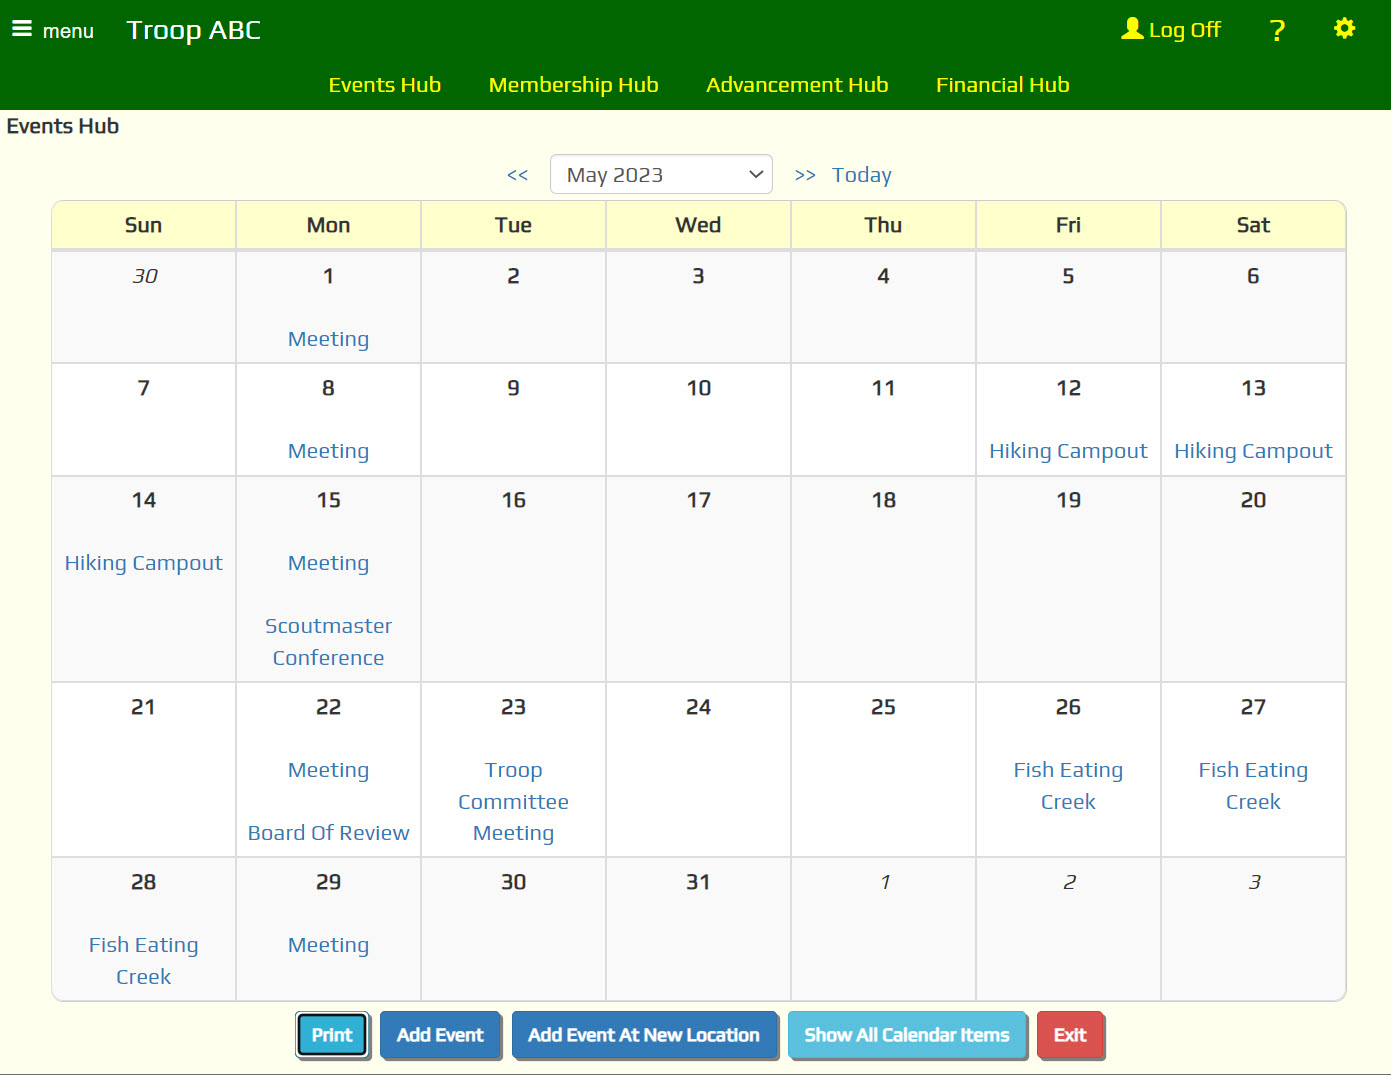Screen dimensions: 1391x1075
Task: Expand the May 2023 month dropdown
Action: pos(661,175)
